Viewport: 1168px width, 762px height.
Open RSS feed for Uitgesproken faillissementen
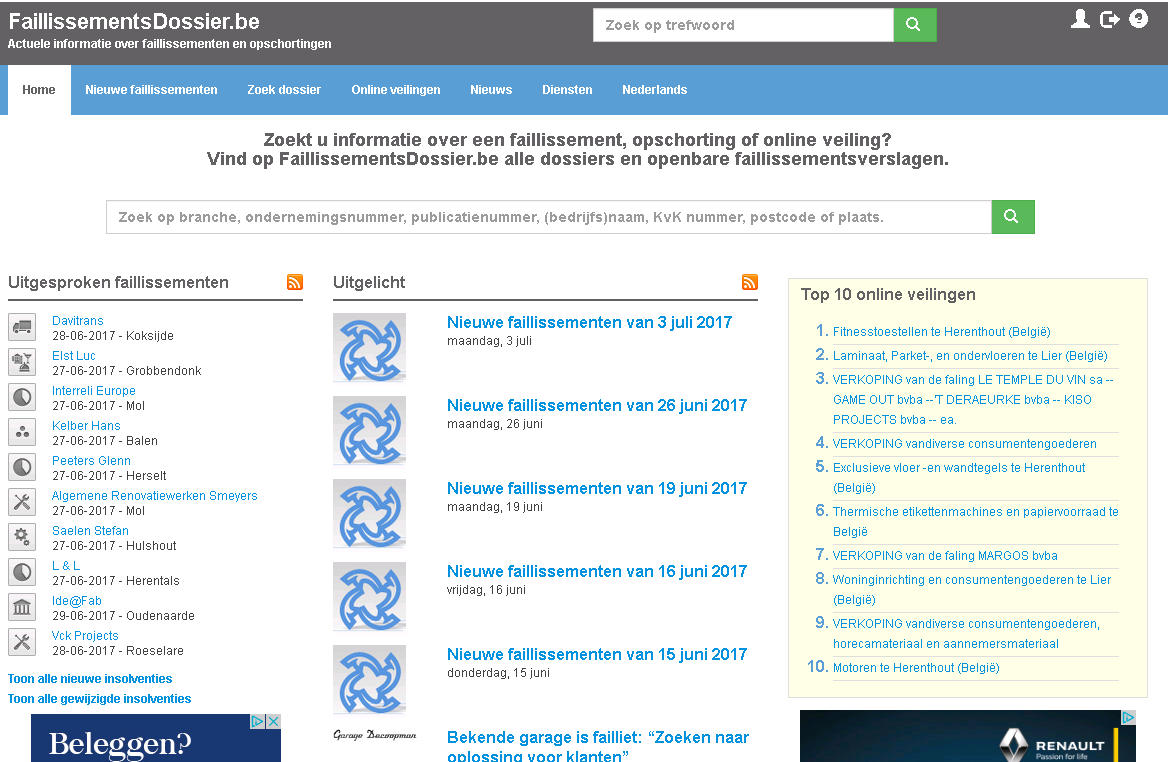tap(295, 282)
